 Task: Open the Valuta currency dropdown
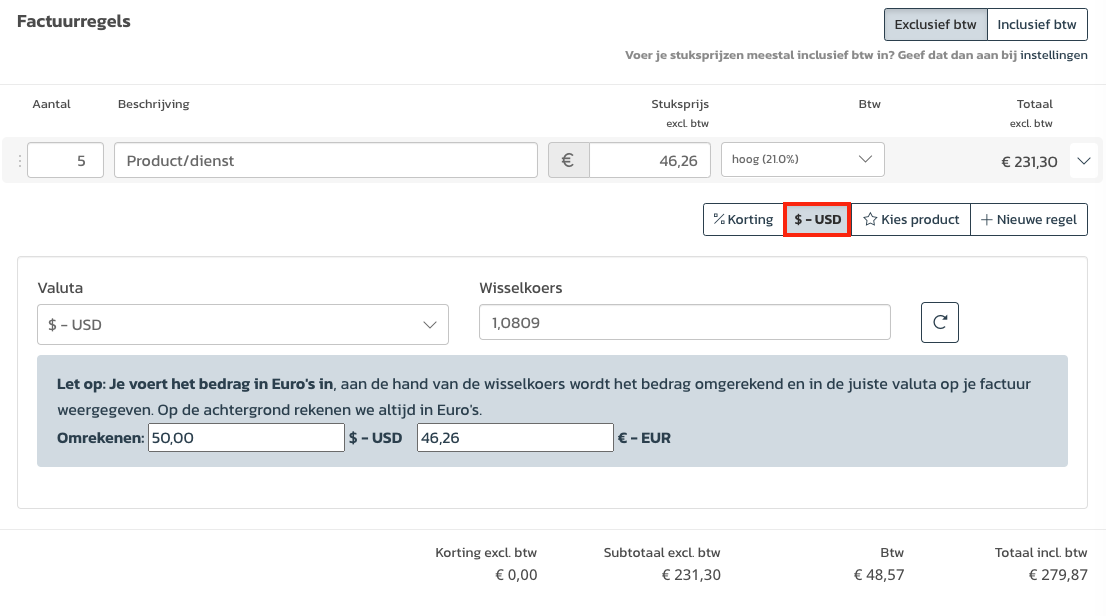243,325
